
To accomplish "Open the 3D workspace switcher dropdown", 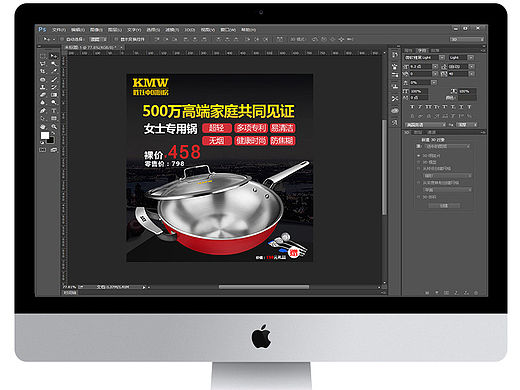I will pos(467,39).
